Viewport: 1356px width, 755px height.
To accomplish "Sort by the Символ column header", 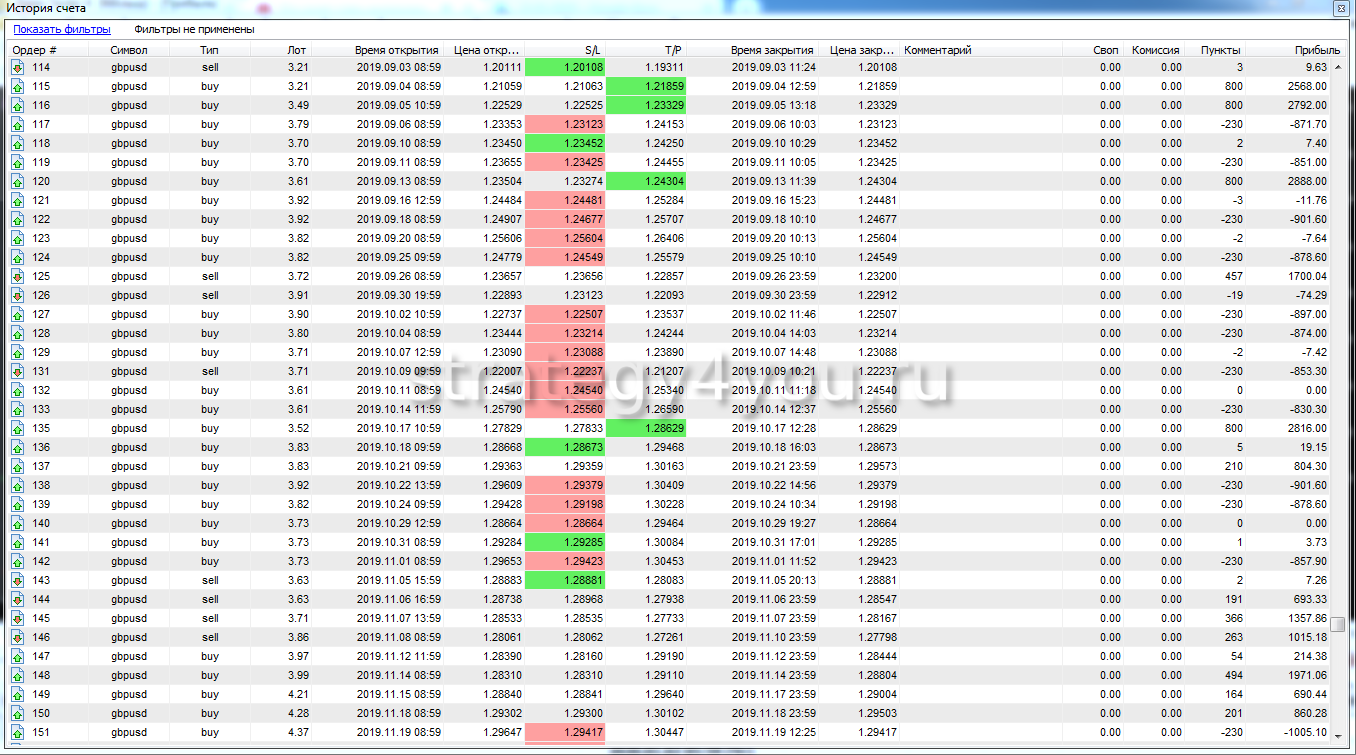I will tap(129, 50).
